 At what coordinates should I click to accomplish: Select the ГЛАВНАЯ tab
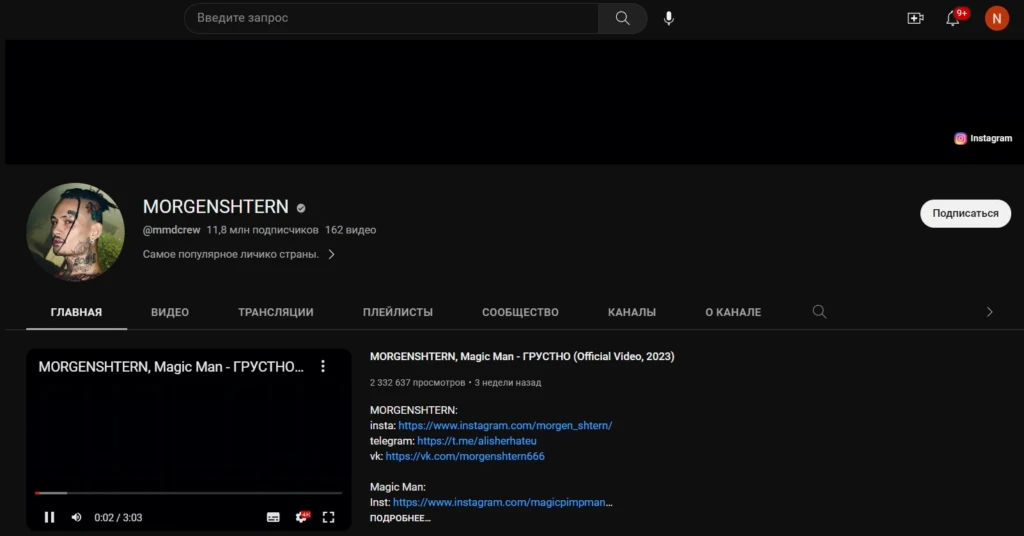[76, 312]
